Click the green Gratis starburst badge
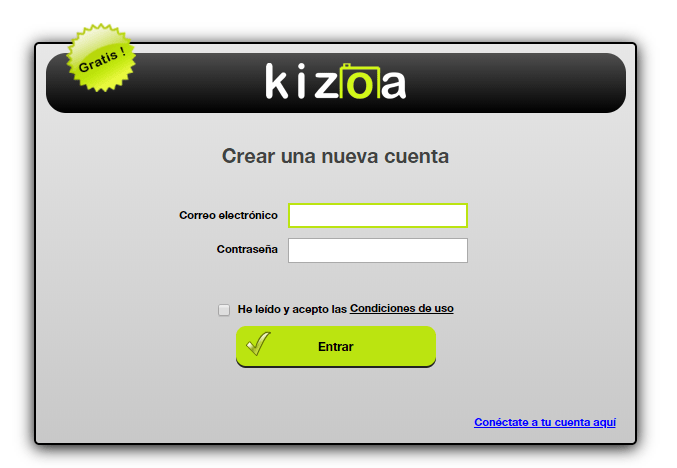The height and width of the screenshot is (468, 677). point(101,58)
